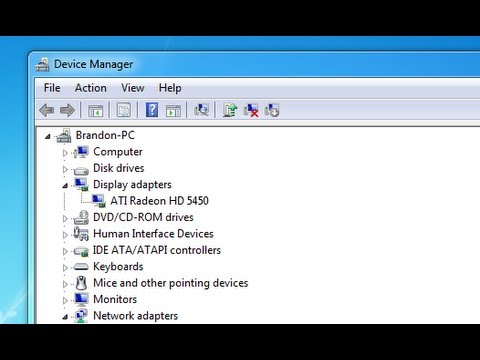Select the Network adapters label
This screenshot has height=360, width=480.
click(136, 316)
